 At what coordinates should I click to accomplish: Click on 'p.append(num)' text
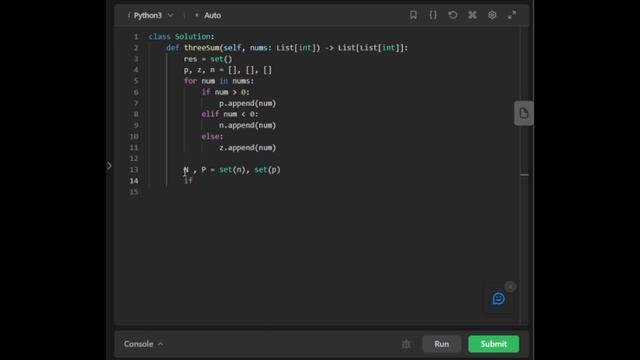[x=247, y=103]
